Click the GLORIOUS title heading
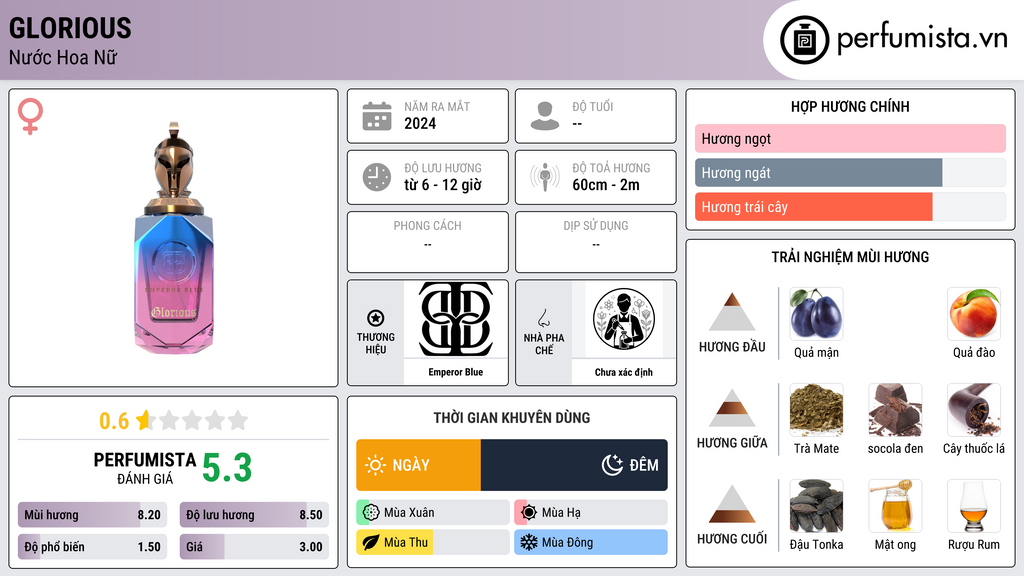 71,28
